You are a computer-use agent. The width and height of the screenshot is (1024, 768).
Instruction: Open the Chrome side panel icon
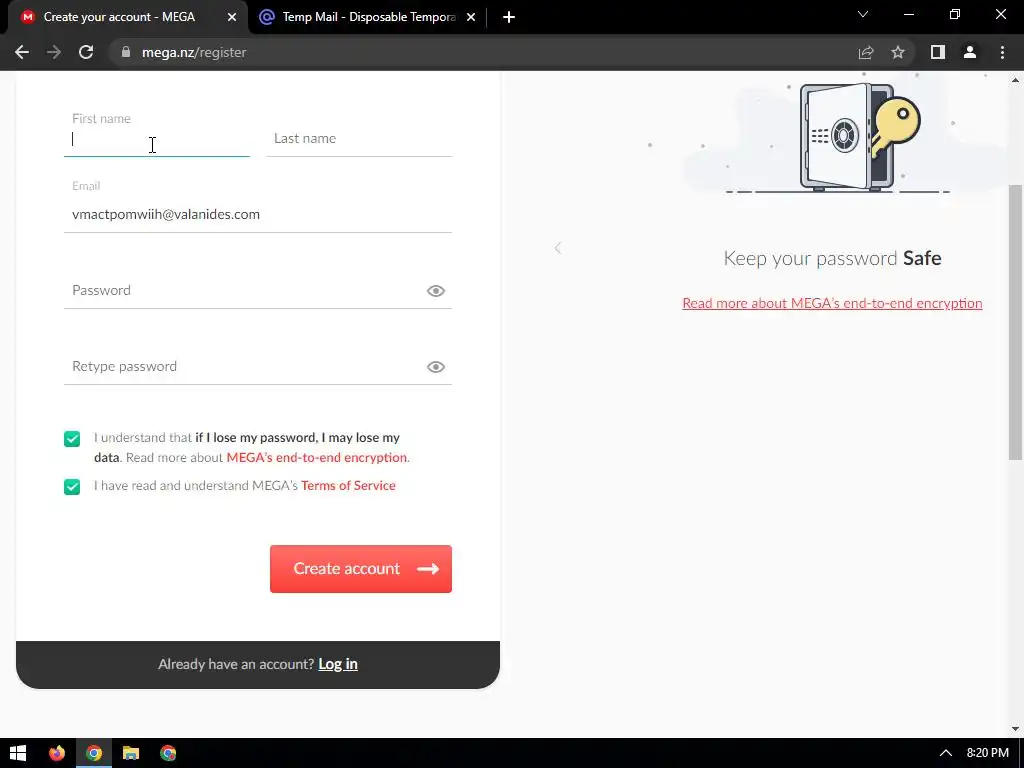pyautogui.click(x=938, y=52)
